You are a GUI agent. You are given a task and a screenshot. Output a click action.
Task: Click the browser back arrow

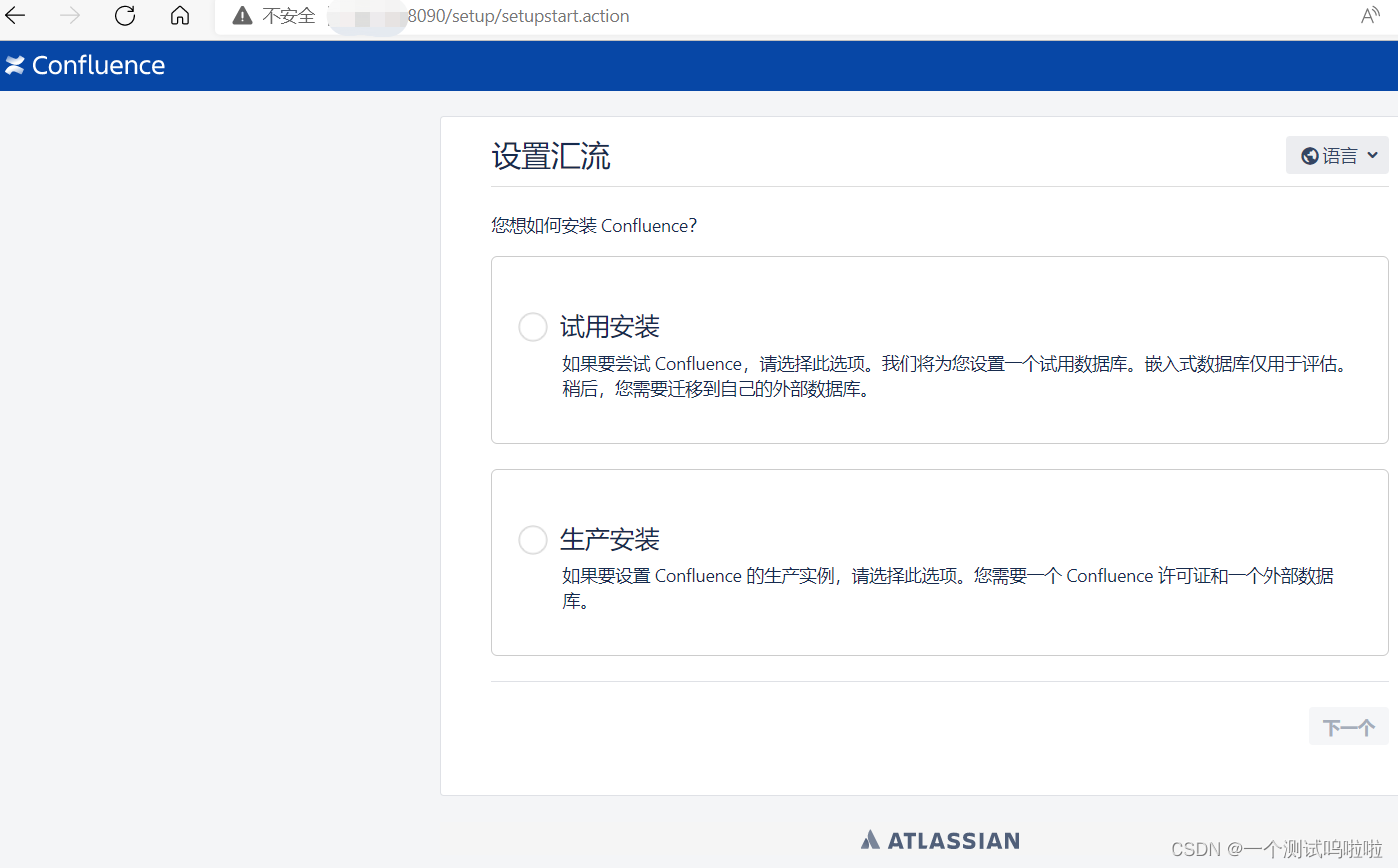[x=15, y=15]
